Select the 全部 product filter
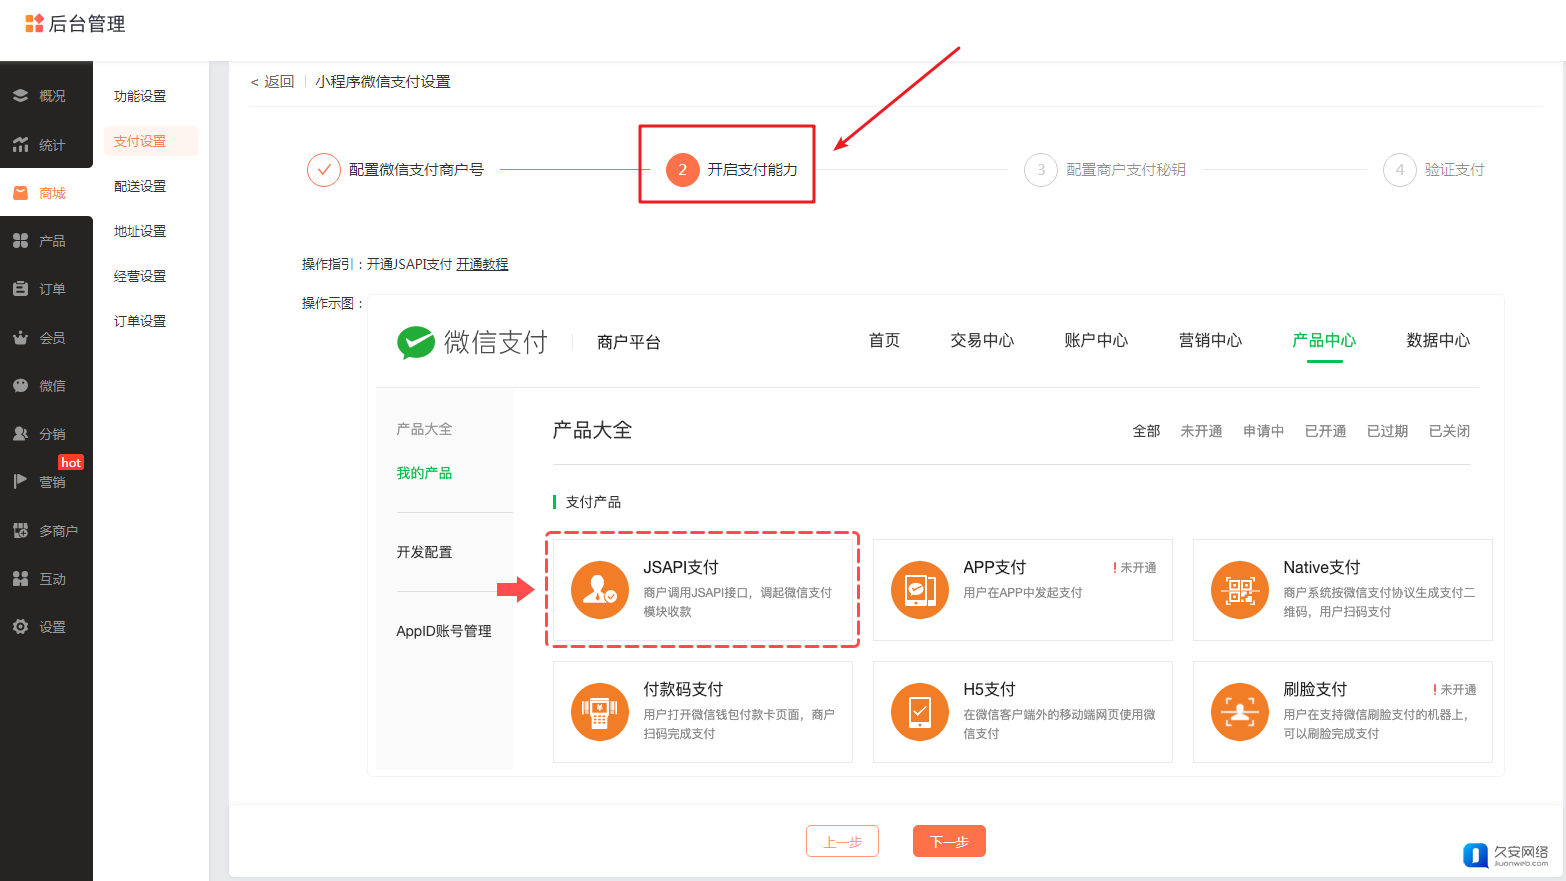 pyautogui.click(x=1146, y=431)
